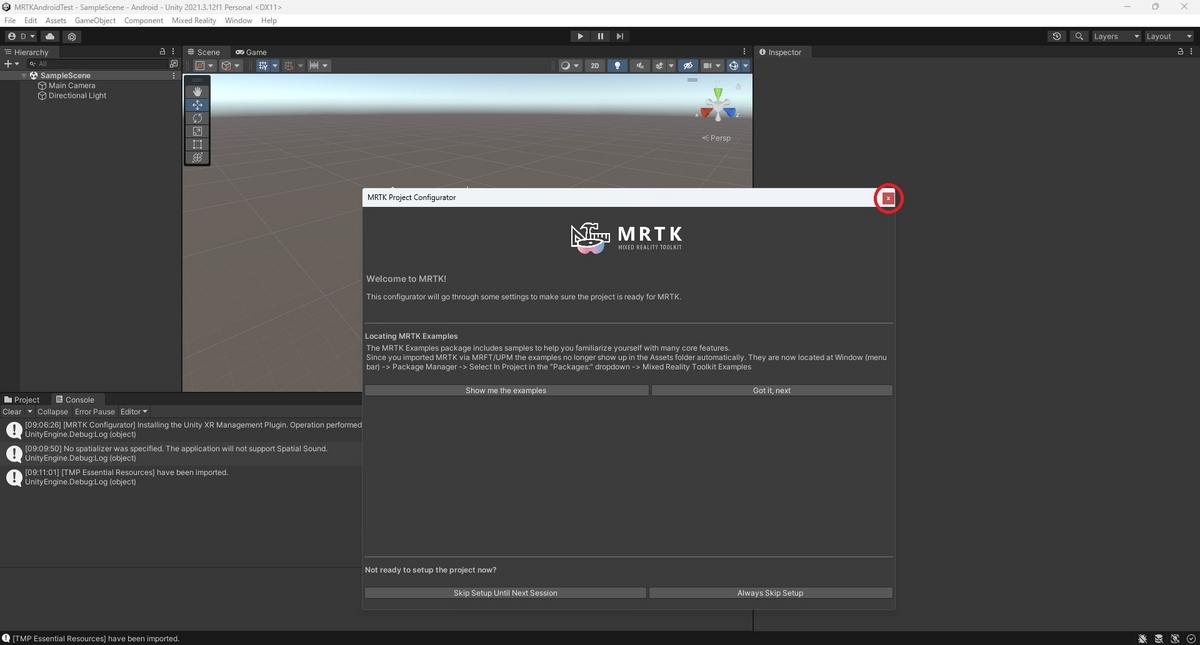
Task: Switch to the Project tab
Action: point(22,400)
